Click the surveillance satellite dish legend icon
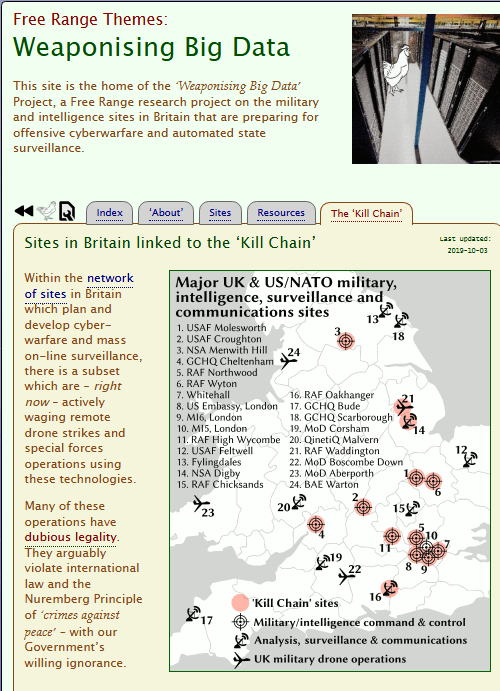Viewport: 500px width, 691px height. [241, 641]
